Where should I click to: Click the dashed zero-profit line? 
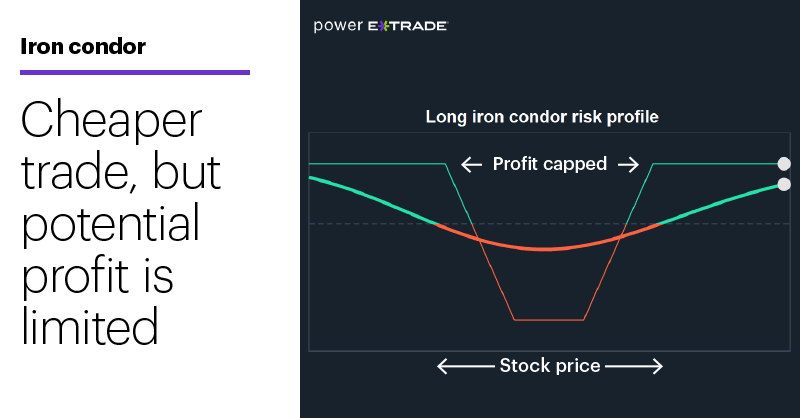click(x=549, y=224)
